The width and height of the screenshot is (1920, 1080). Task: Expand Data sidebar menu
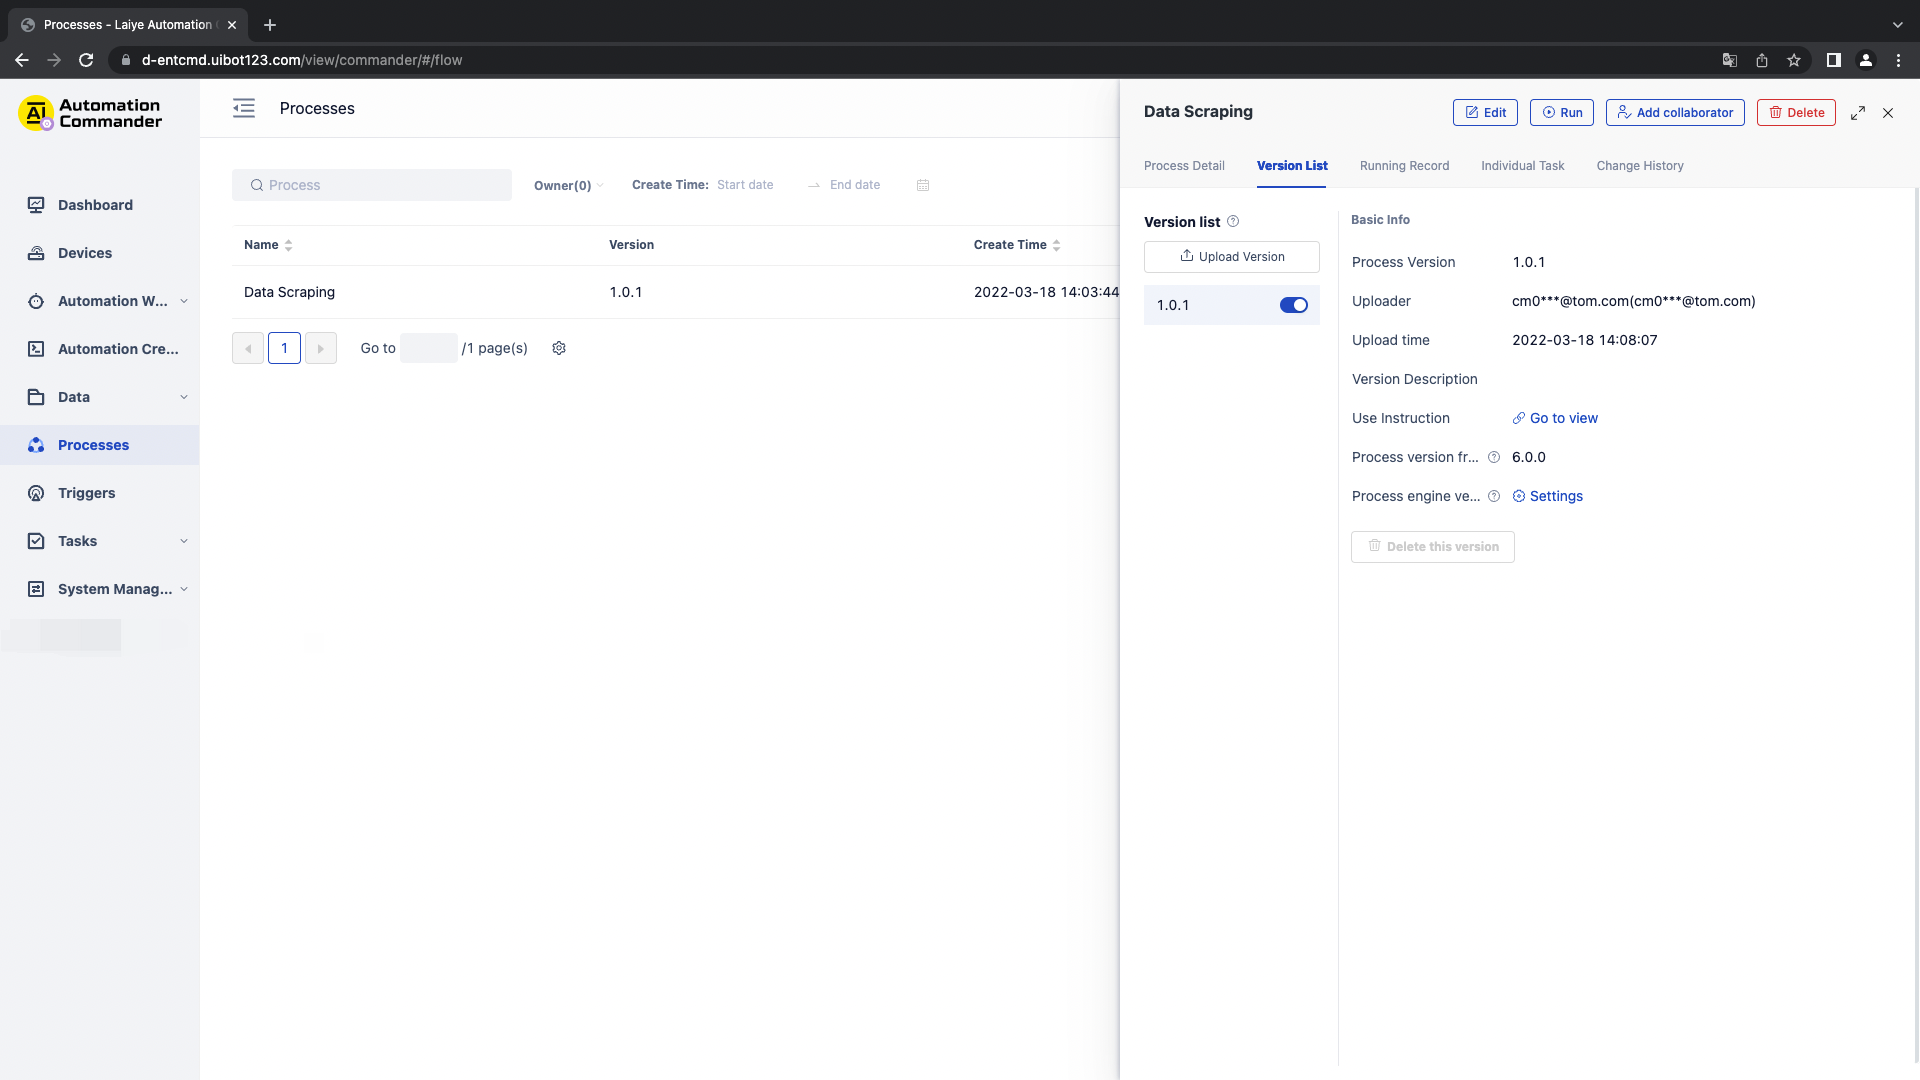tap(184, 397)
